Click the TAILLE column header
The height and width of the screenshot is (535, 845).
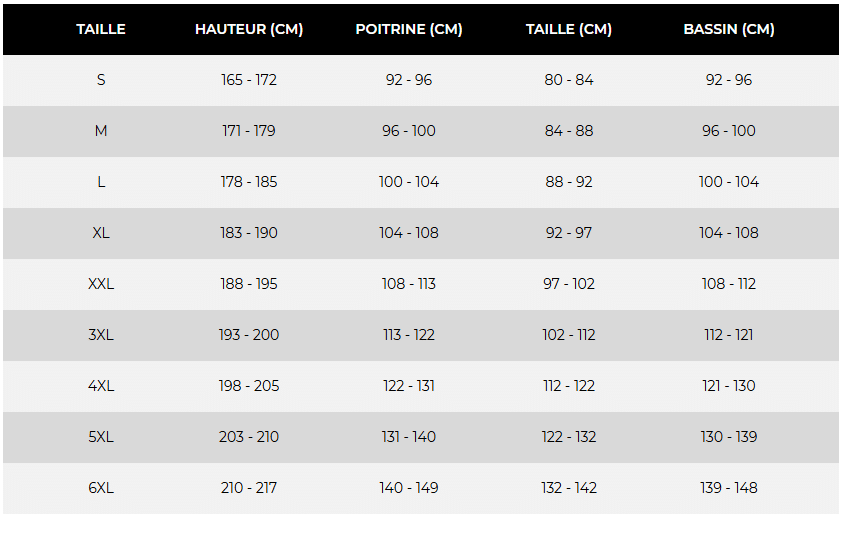[101, 29]
